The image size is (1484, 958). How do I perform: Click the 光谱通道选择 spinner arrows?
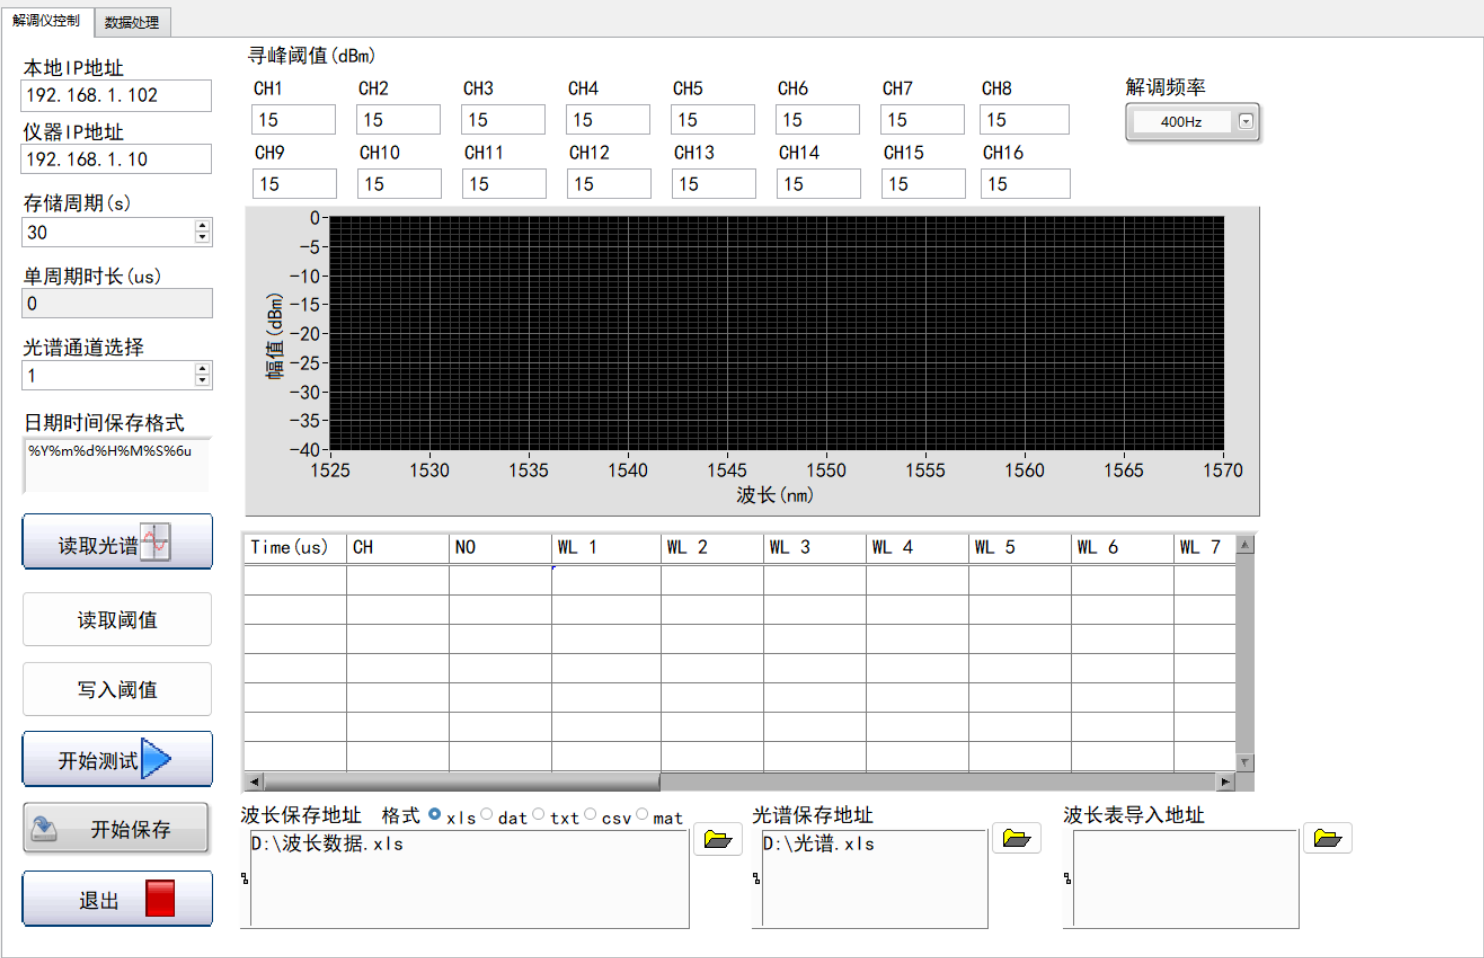pyautogui.click(x=203, y=375)
